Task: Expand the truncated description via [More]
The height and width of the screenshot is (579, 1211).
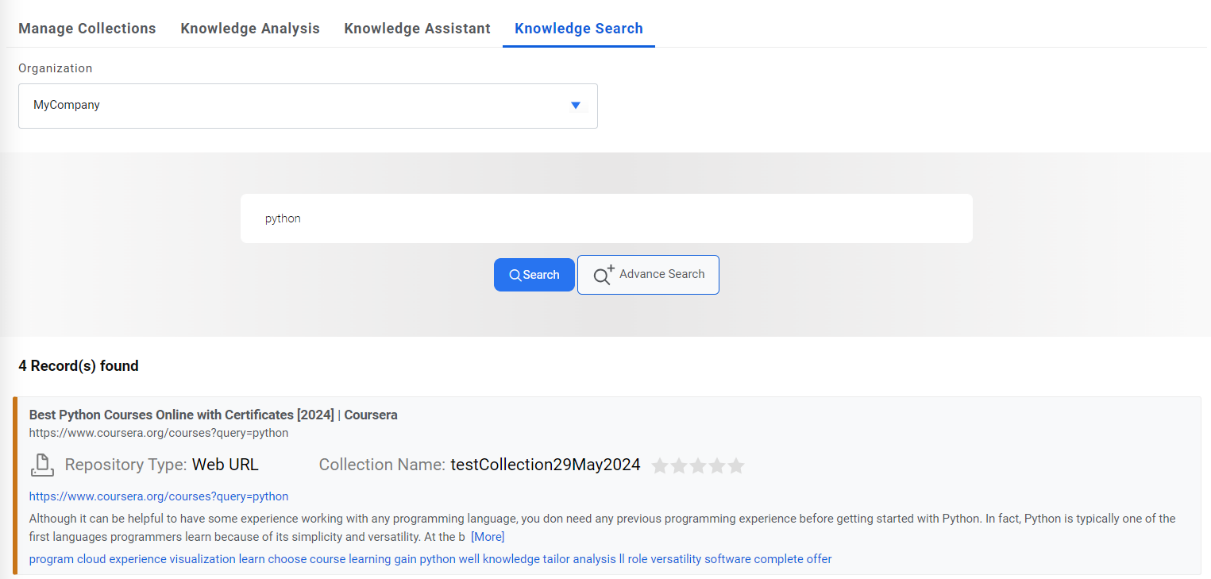Action: (x=488, y=537)
